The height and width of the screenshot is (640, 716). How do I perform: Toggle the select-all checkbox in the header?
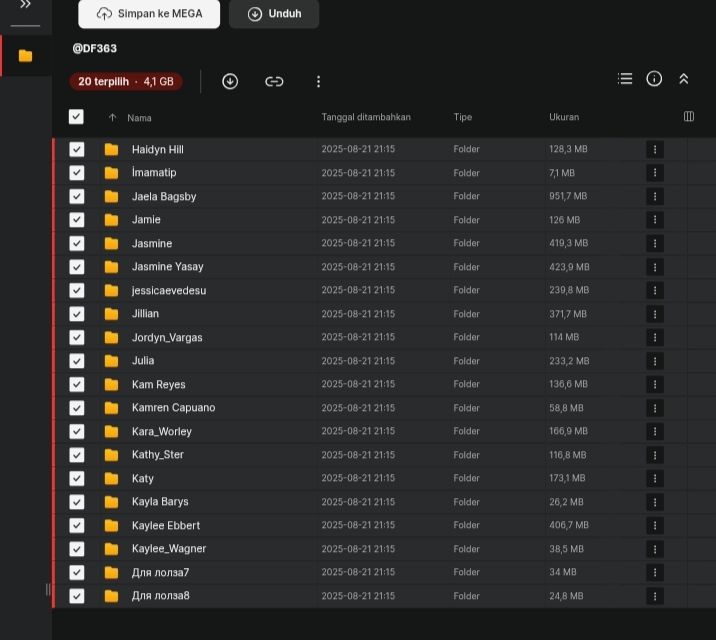click(76, 117)
